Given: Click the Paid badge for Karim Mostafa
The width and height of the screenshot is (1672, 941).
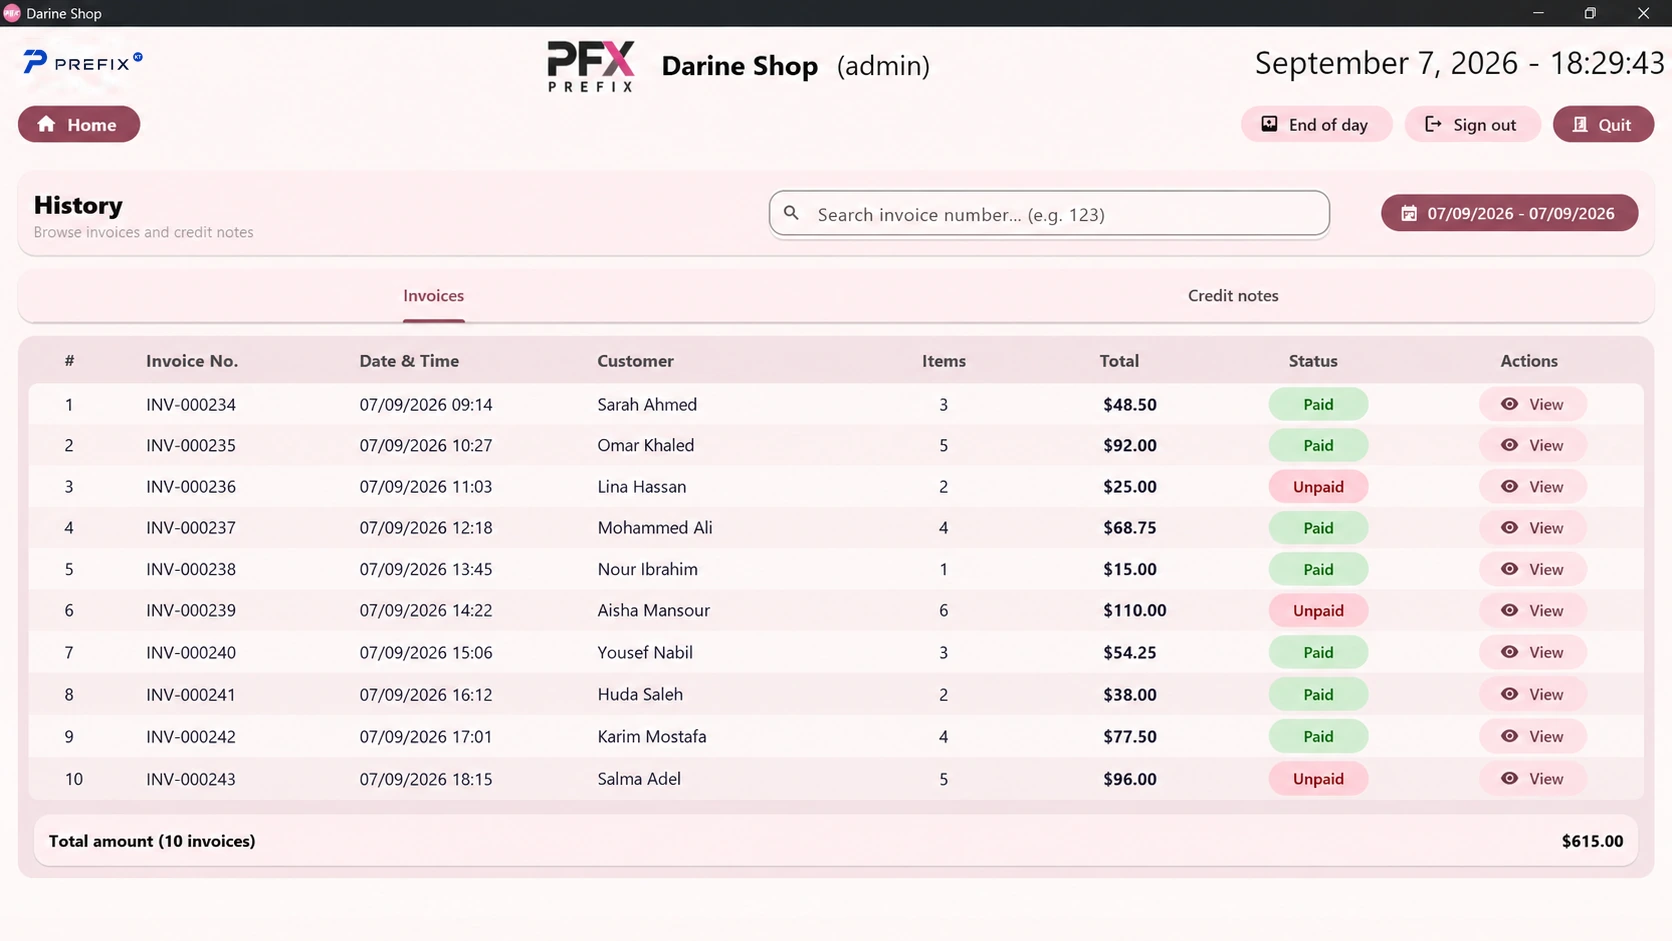Looking at the screenshot, I should click(1318, 736).
